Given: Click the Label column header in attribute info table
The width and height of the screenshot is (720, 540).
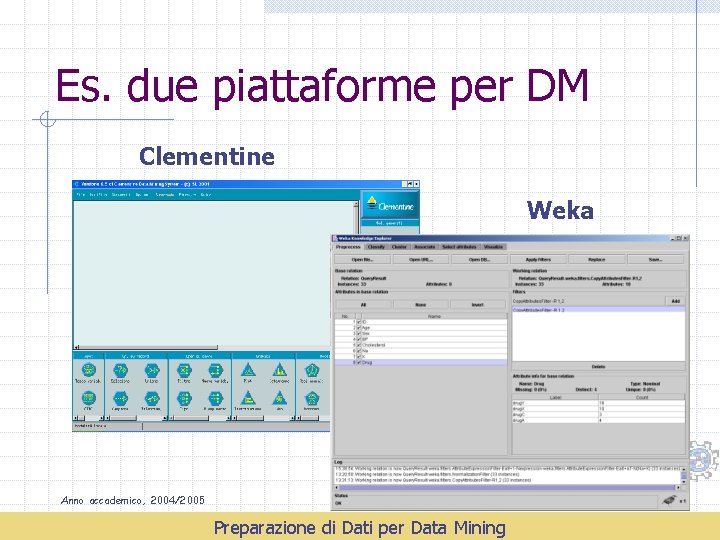Looking at the screenshot, I should pyautogui.click(x=555, y=397).
